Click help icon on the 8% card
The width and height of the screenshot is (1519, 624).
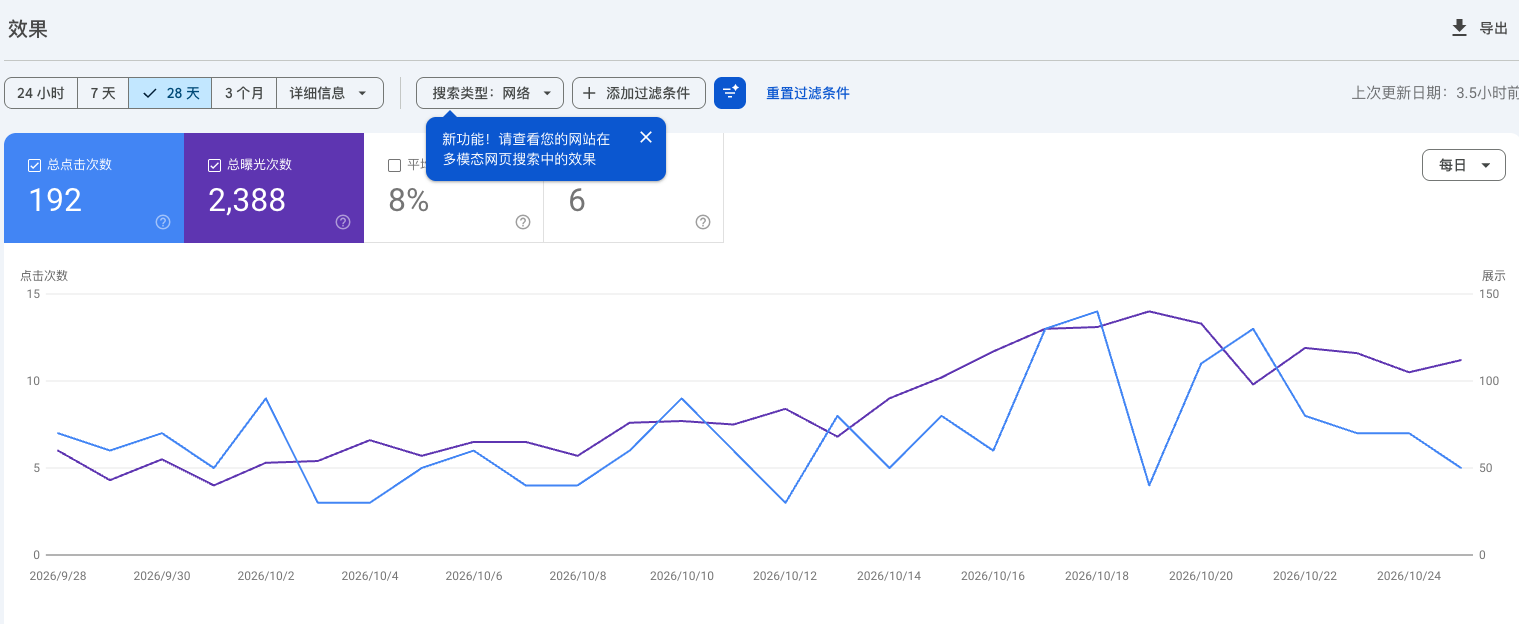click(523, 222)
